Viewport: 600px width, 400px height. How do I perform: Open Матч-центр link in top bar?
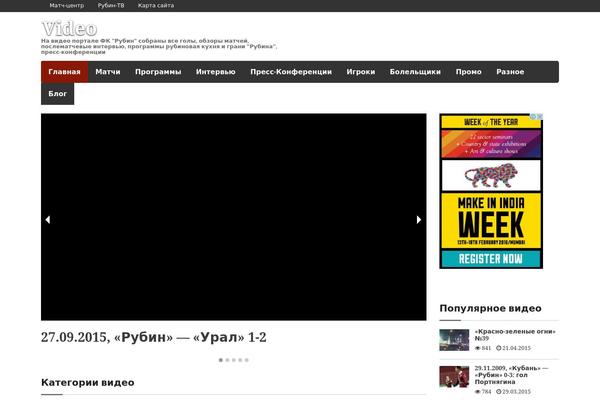67,5
